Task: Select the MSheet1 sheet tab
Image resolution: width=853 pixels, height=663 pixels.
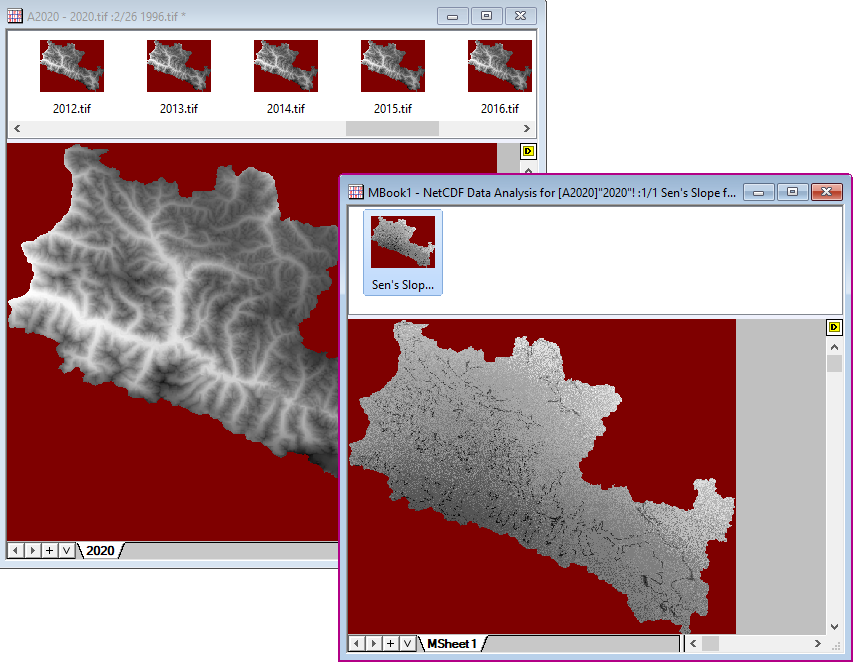Action: click(452, 643)
